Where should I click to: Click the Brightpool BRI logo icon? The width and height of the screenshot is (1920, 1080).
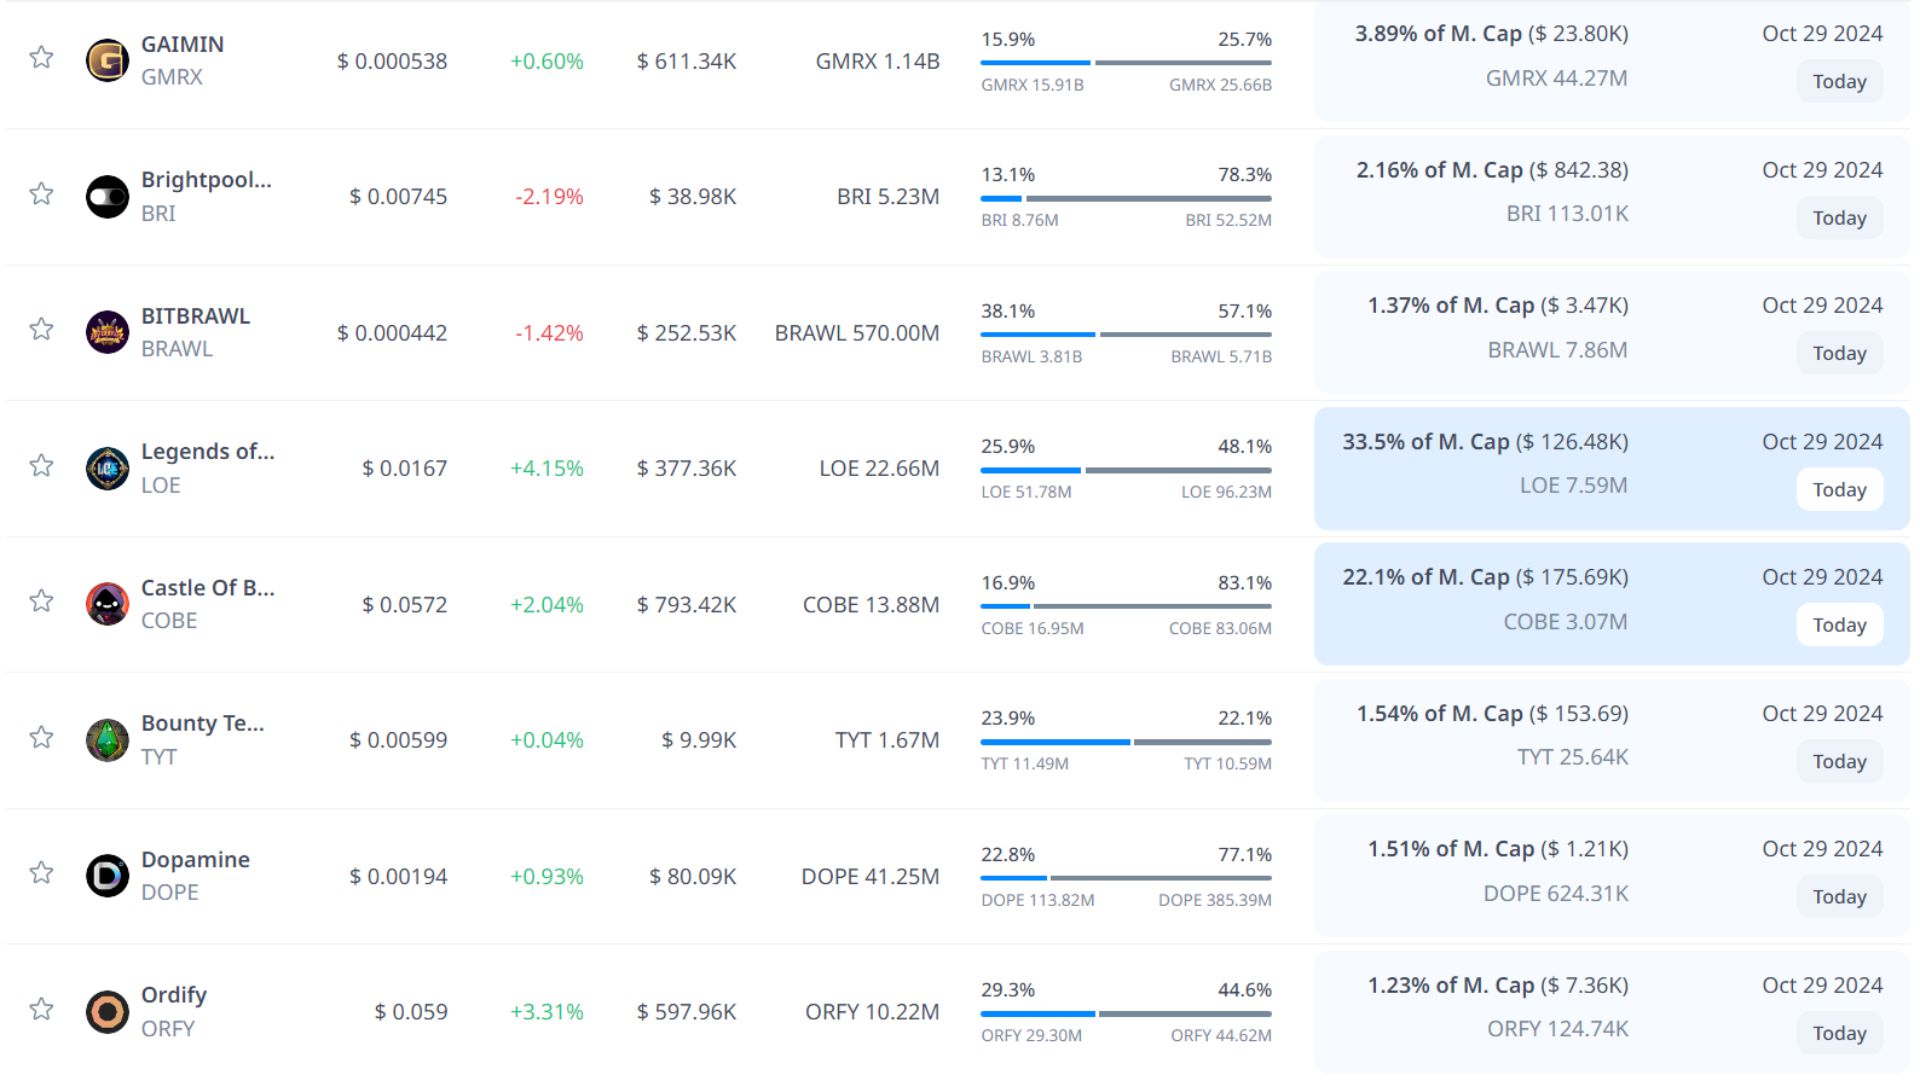coord(107,196)
